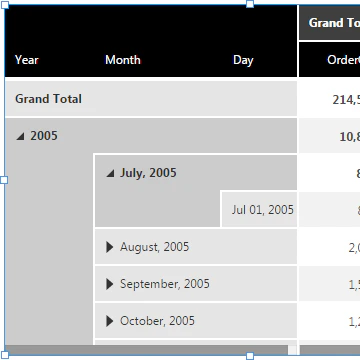Click the bottom-center selection handle
The image size is (360, 360).
250,356
